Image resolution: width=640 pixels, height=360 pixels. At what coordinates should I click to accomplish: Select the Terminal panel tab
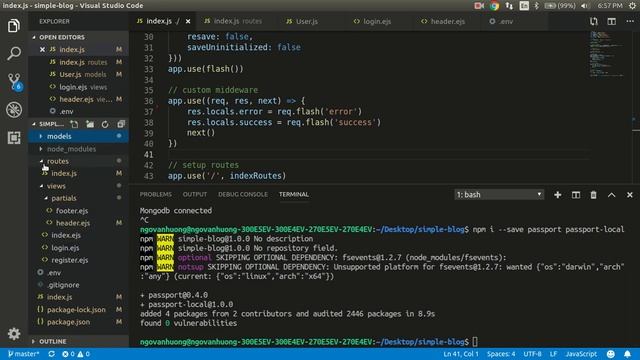coord(294,195)
